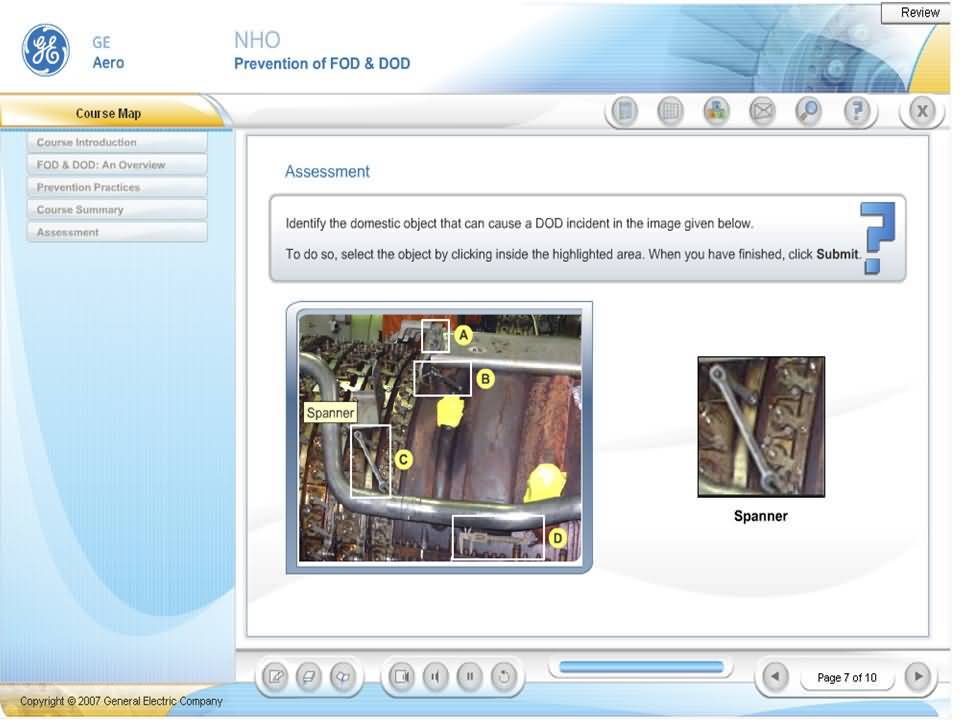This screenshot has height=720, width=960.
Task: Click the colored blocks icon in toolbar
Action: pyautogui.click(x=716, y=112)
